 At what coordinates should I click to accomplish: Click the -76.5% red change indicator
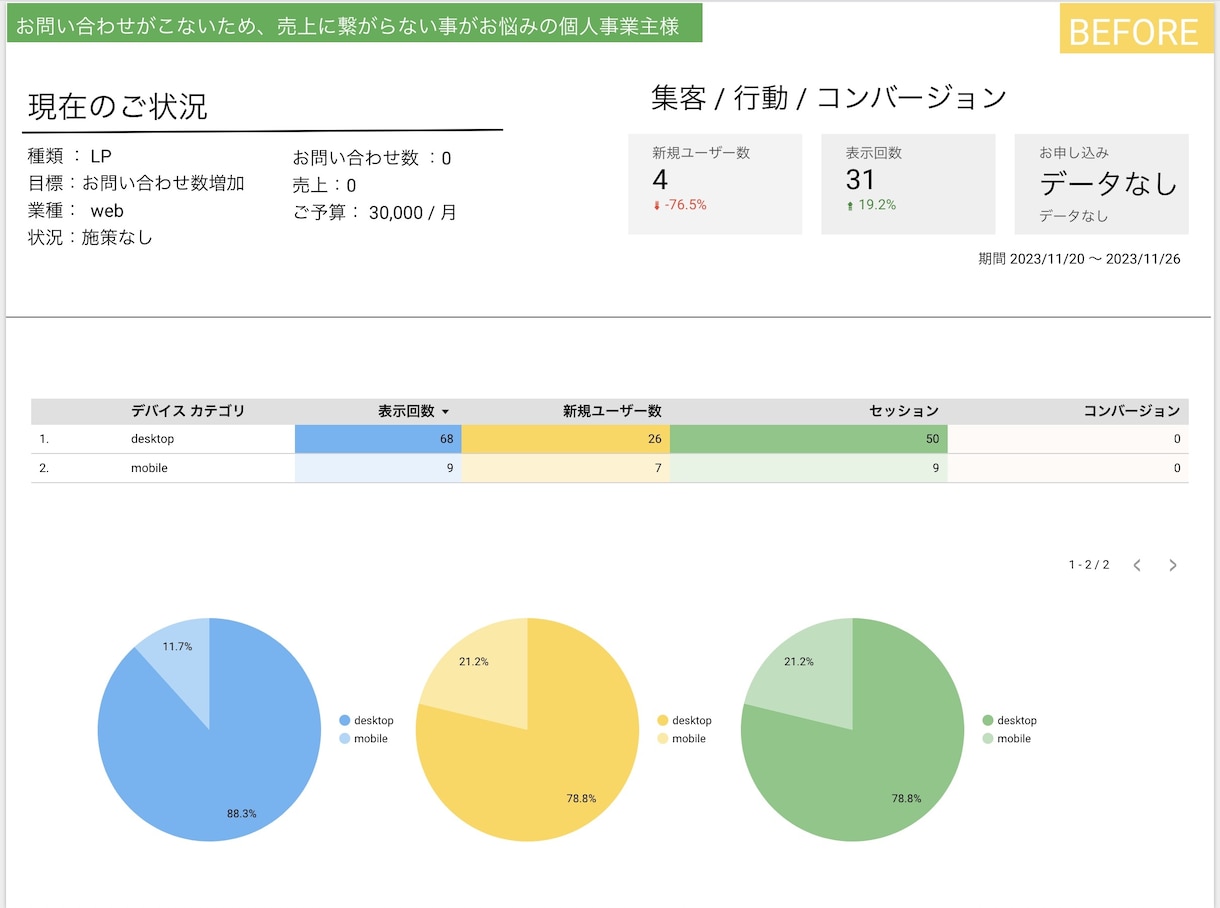coord(680,205)
